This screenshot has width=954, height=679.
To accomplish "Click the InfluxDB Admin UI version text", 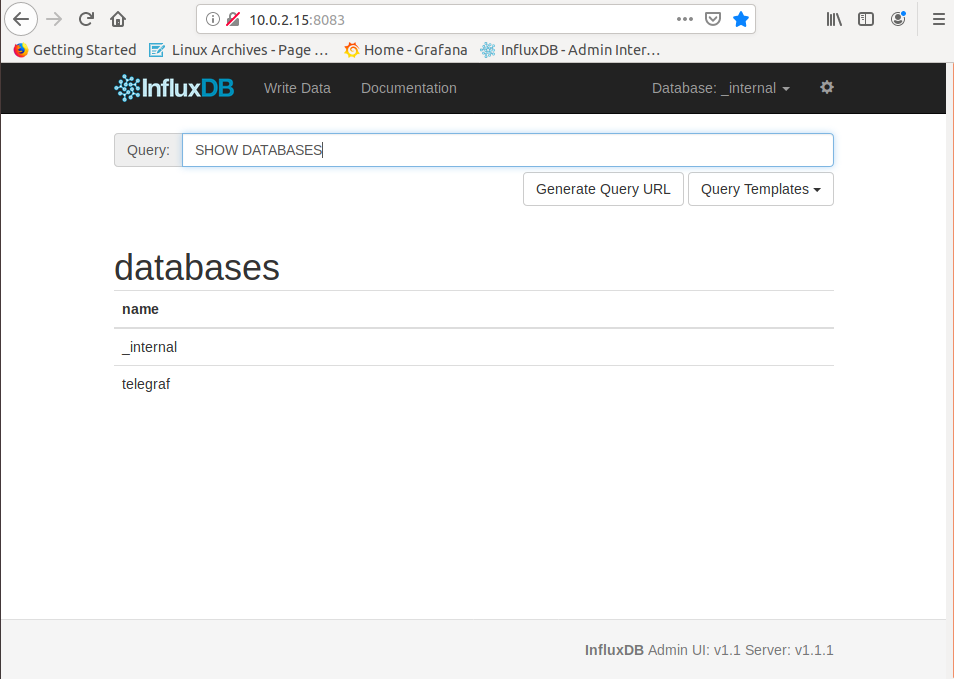I will tap(709, 650).
